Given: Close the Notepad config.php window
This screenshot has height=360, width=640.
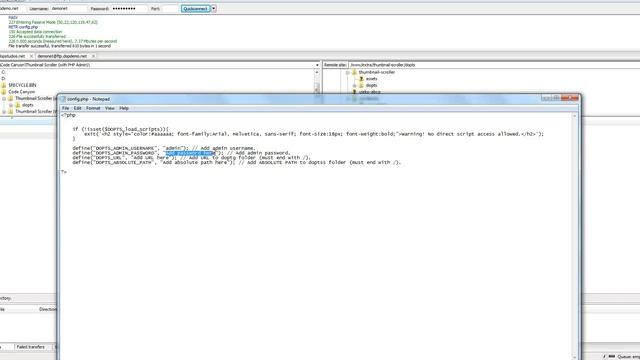Looking at the screenshot, I should [x=570, y=98].
